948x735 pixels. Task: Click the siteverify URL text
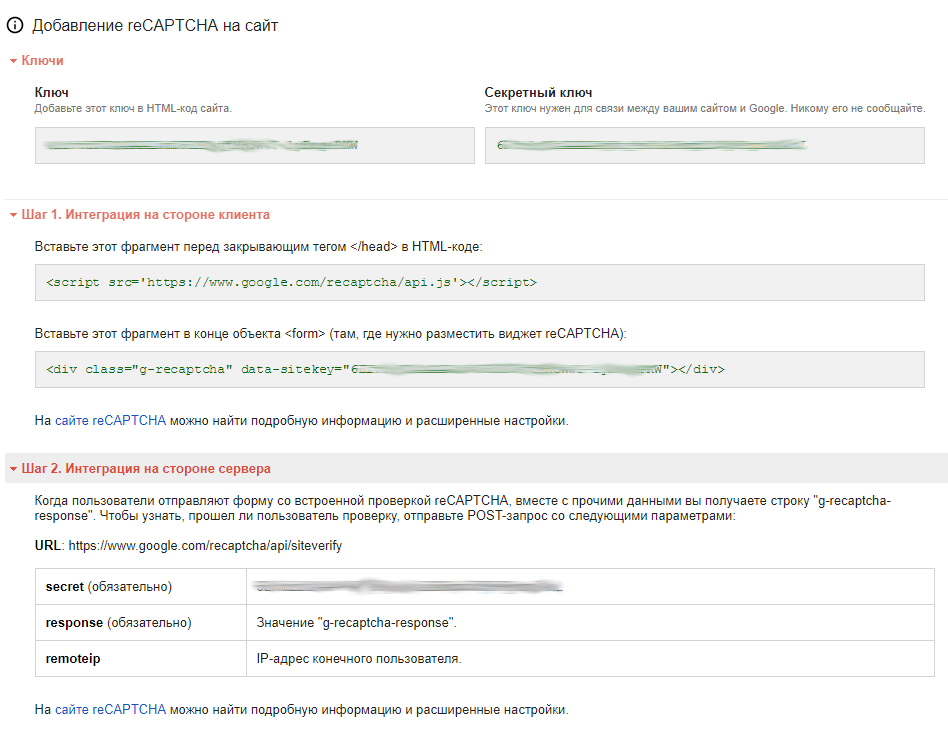205,547
